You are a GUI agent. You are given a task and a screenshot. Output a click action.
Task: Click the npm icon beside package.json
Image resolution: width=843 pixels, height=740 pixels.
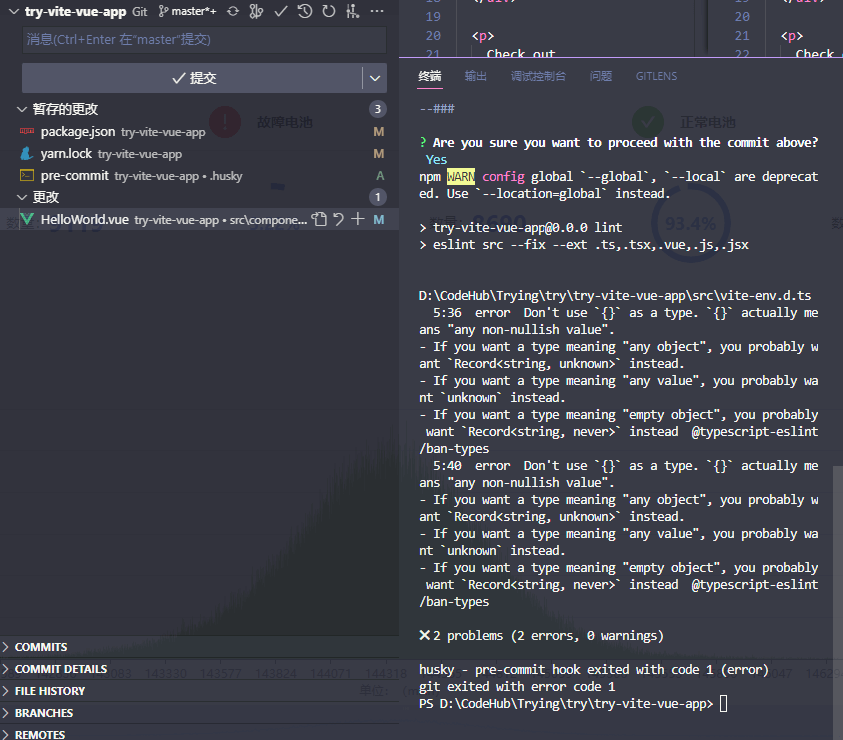[27, 131]
